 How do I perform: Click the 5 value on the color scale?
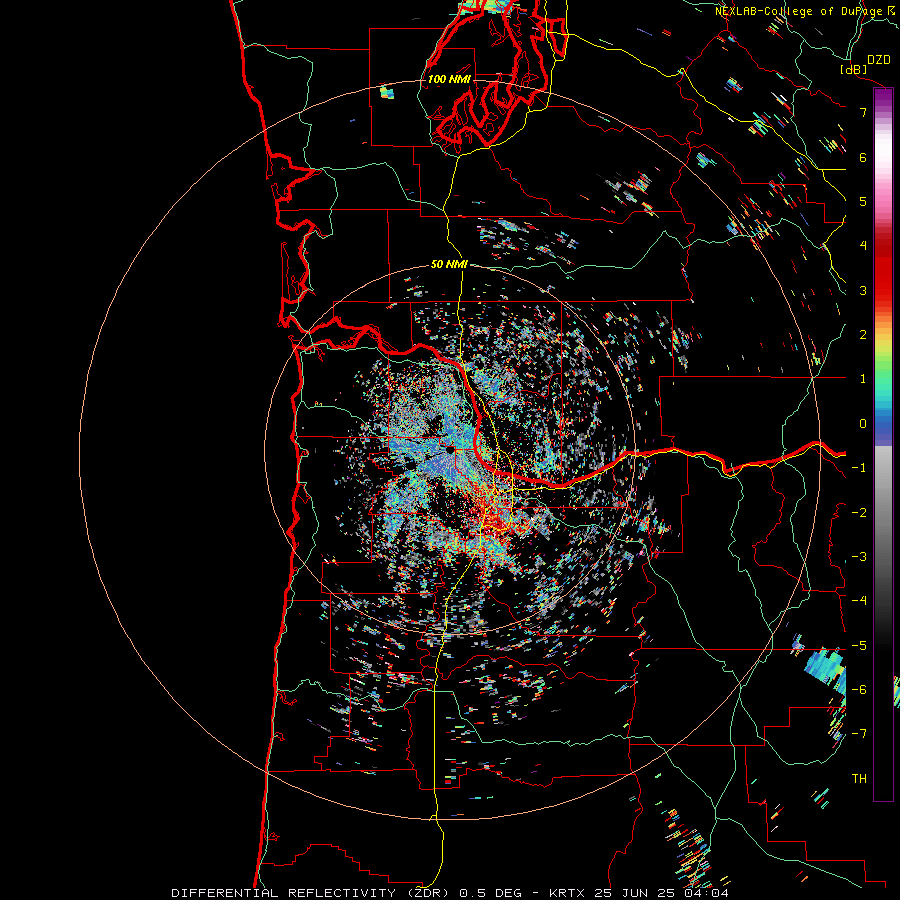pyautogui.click(x=863, y=201)
